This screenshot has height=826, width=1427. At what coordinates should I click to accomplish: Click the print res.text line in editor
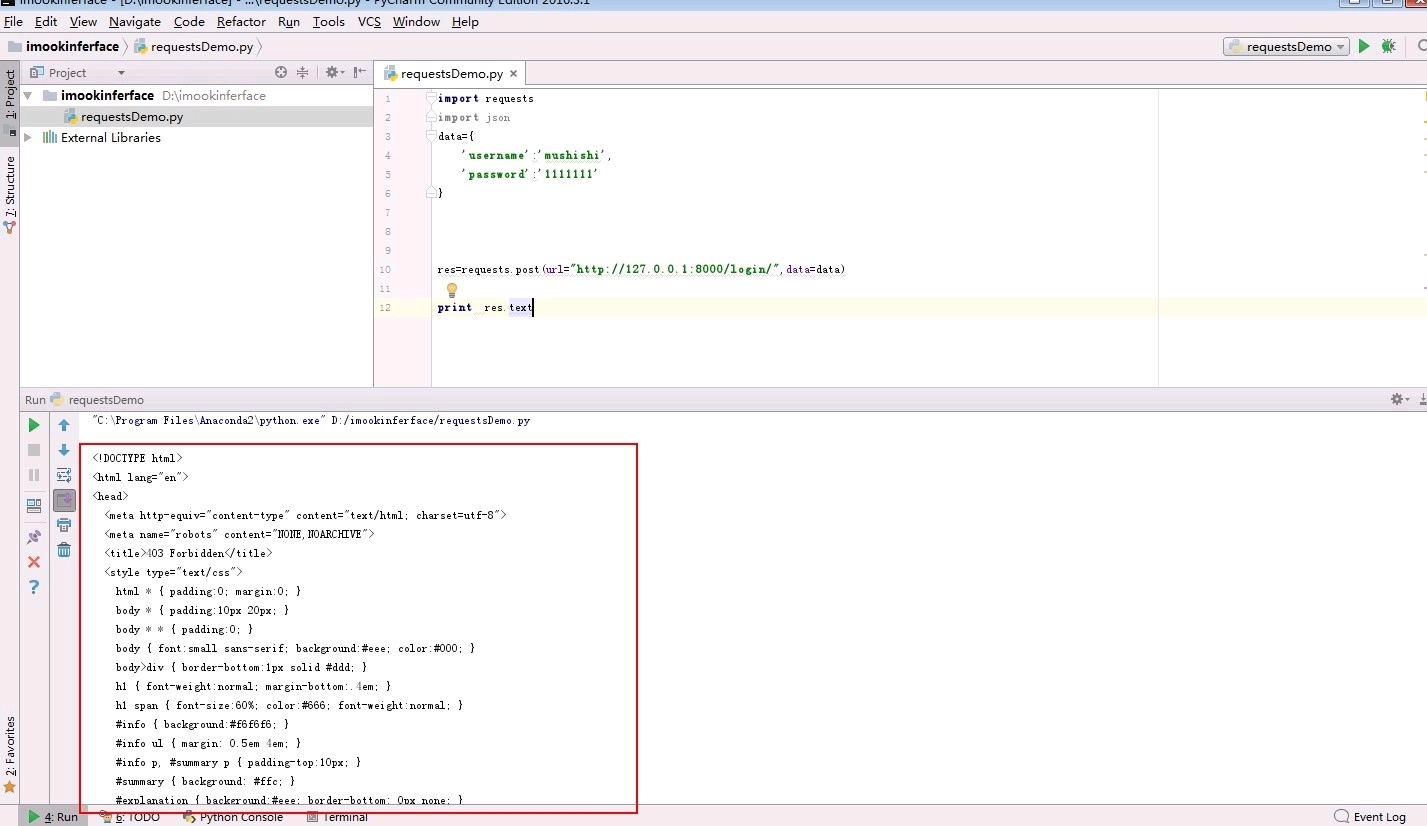[x=485, y=307]
